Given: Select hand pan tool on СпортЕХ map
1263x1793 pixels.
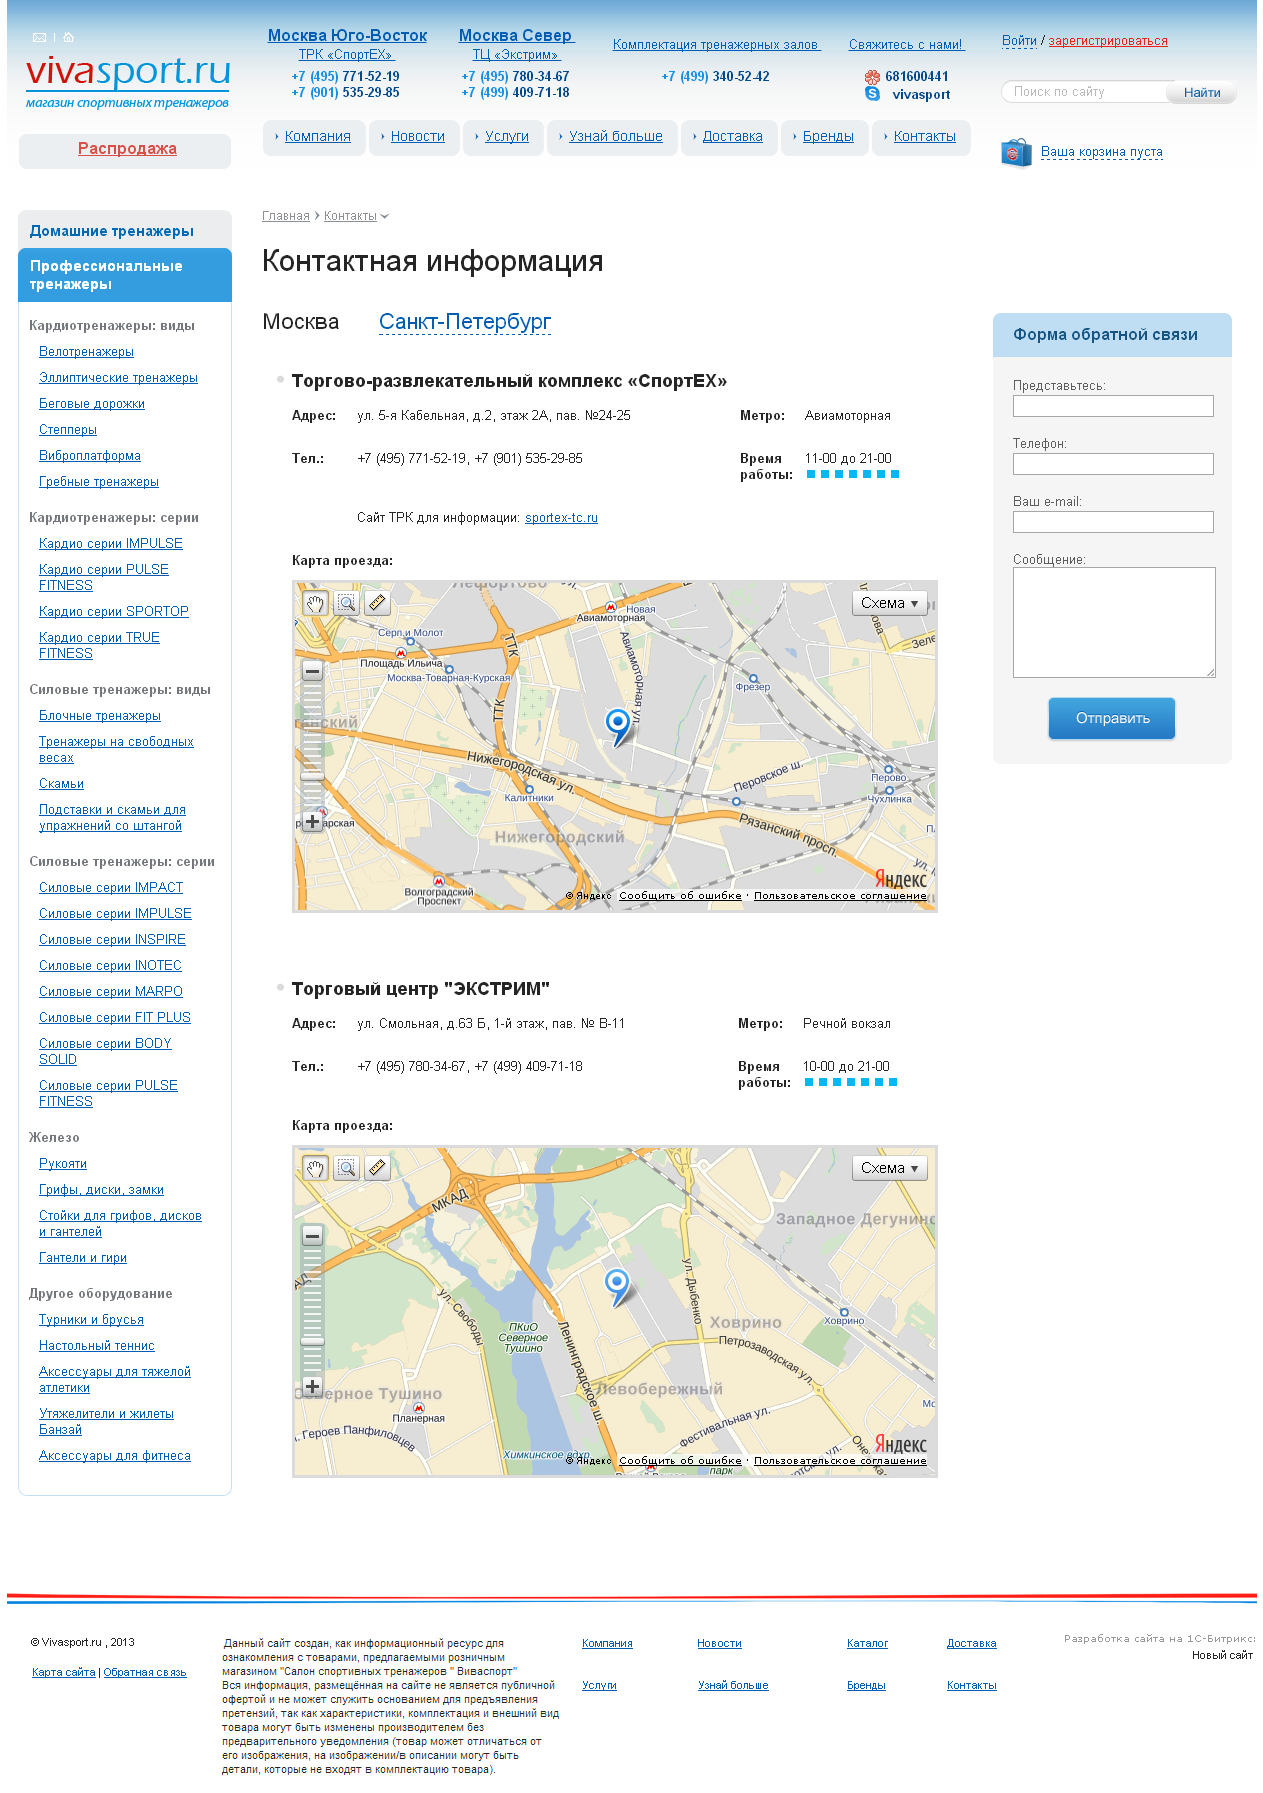Looking at the screenshot, I should (x=315, y=603).
